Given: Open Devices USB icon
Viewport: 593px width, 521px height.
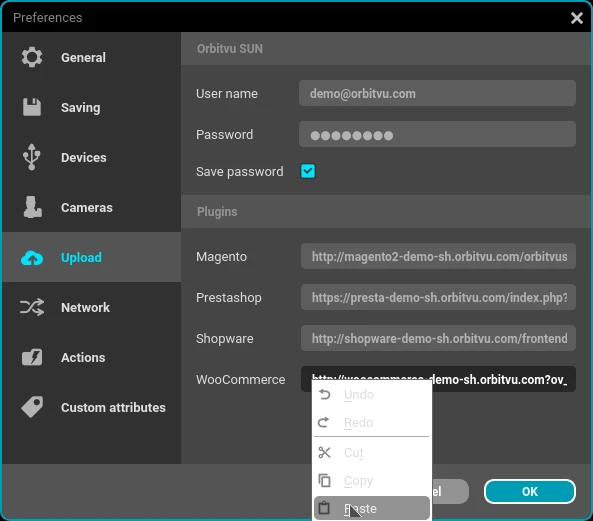Looking at the screenshot, I should (32, 157).
